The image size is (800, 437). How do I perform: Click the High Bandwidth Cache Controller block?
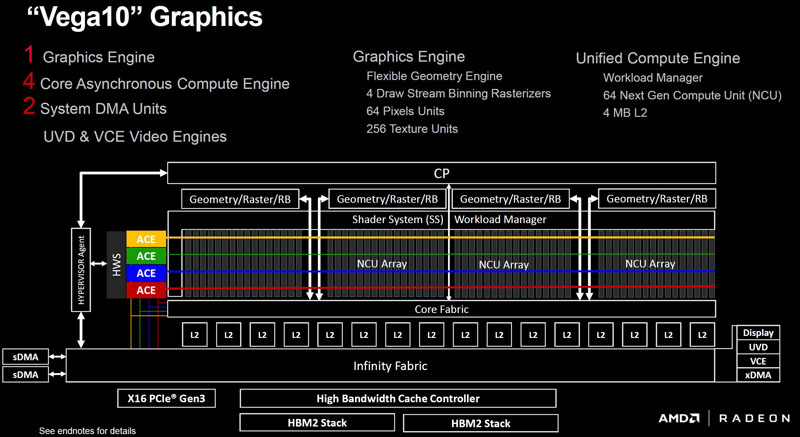point(398,398)
